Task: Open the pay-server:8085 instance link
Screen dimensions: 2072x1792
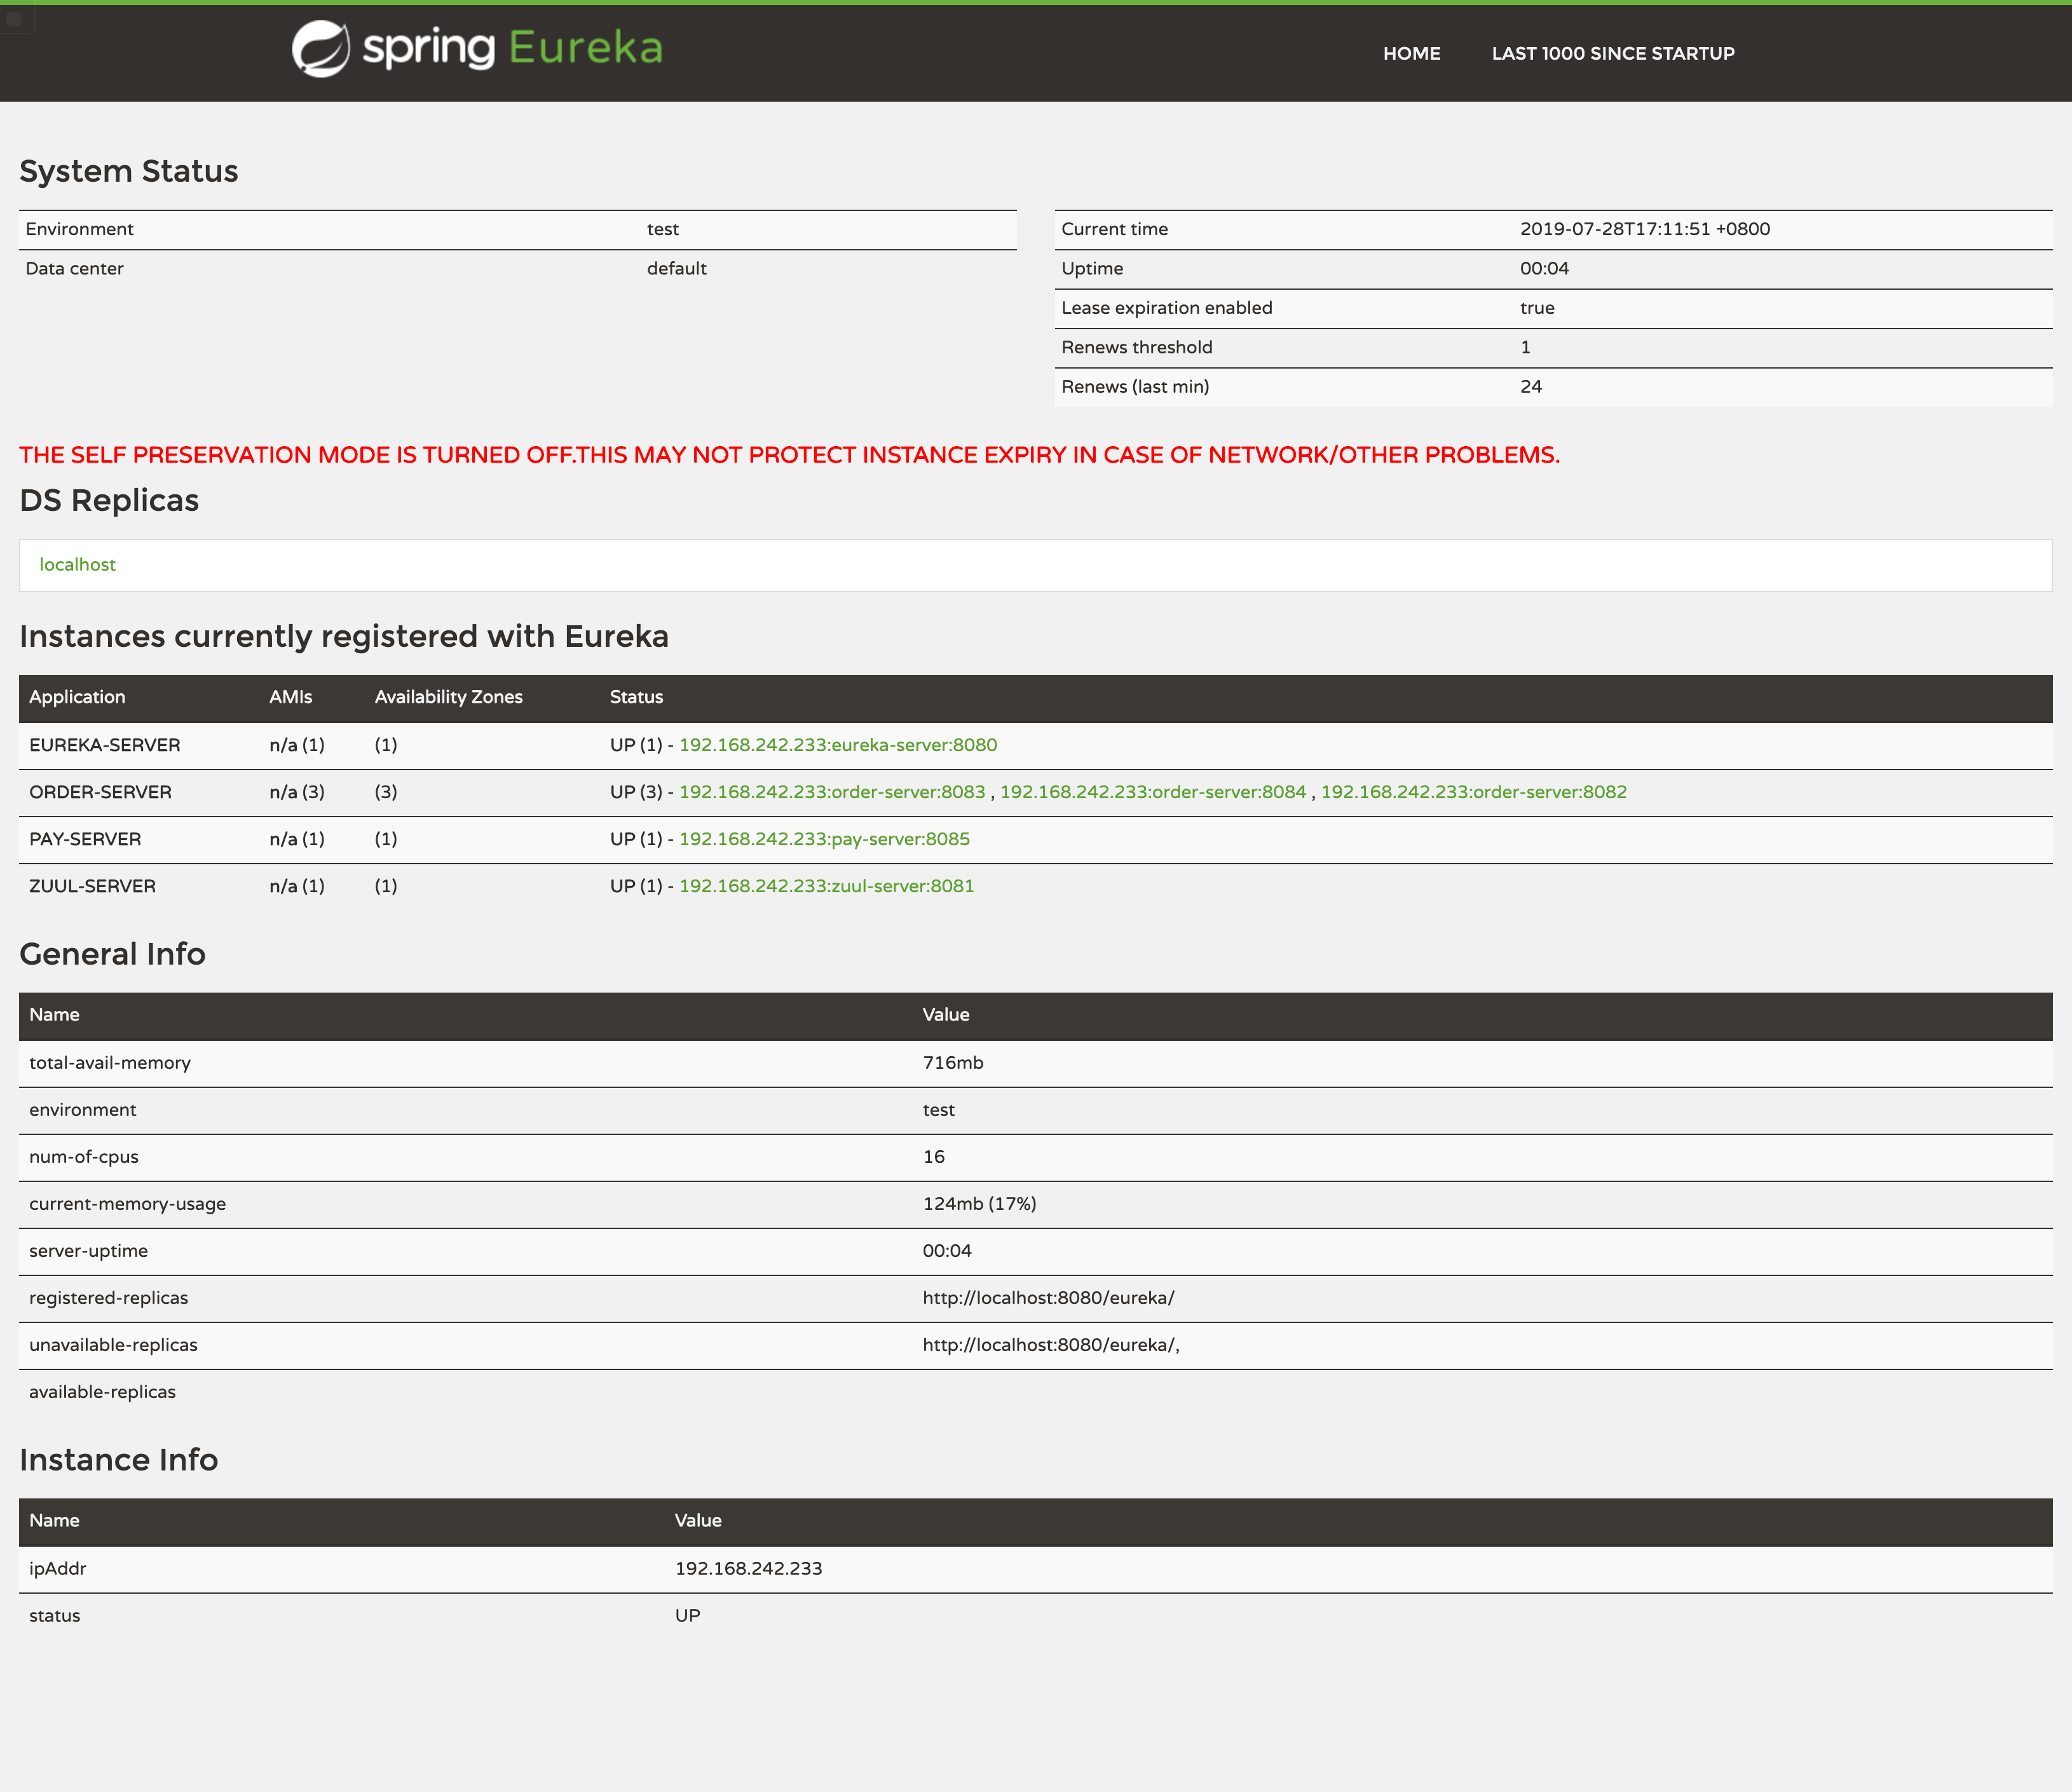Action: pos(824,839)
